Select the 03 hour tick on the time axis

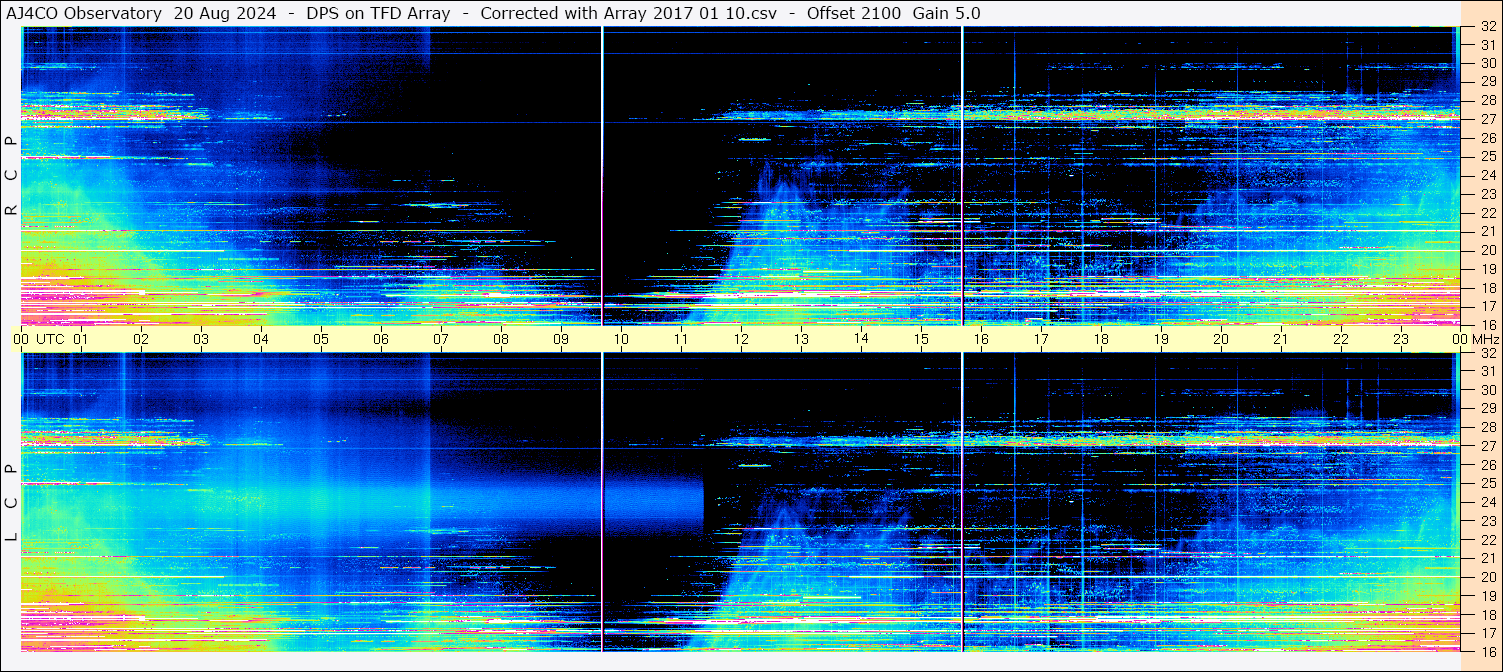[x=201, y=339]
